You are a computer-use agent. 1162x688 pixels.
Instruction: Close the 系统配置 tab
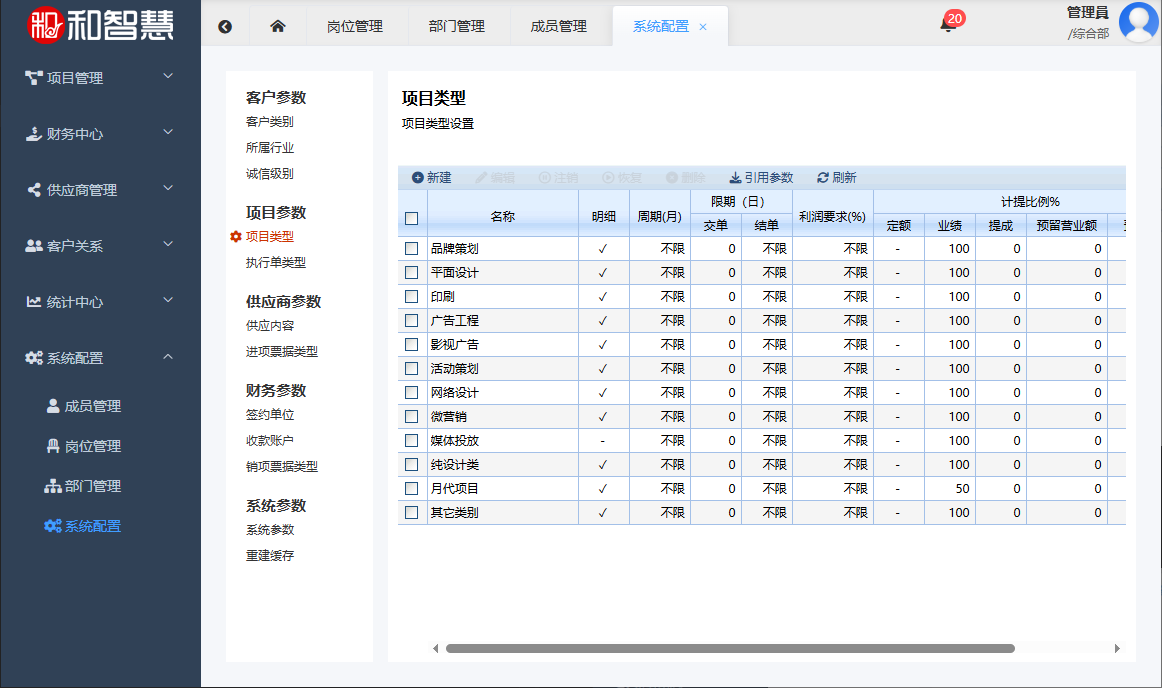point(703,27)
